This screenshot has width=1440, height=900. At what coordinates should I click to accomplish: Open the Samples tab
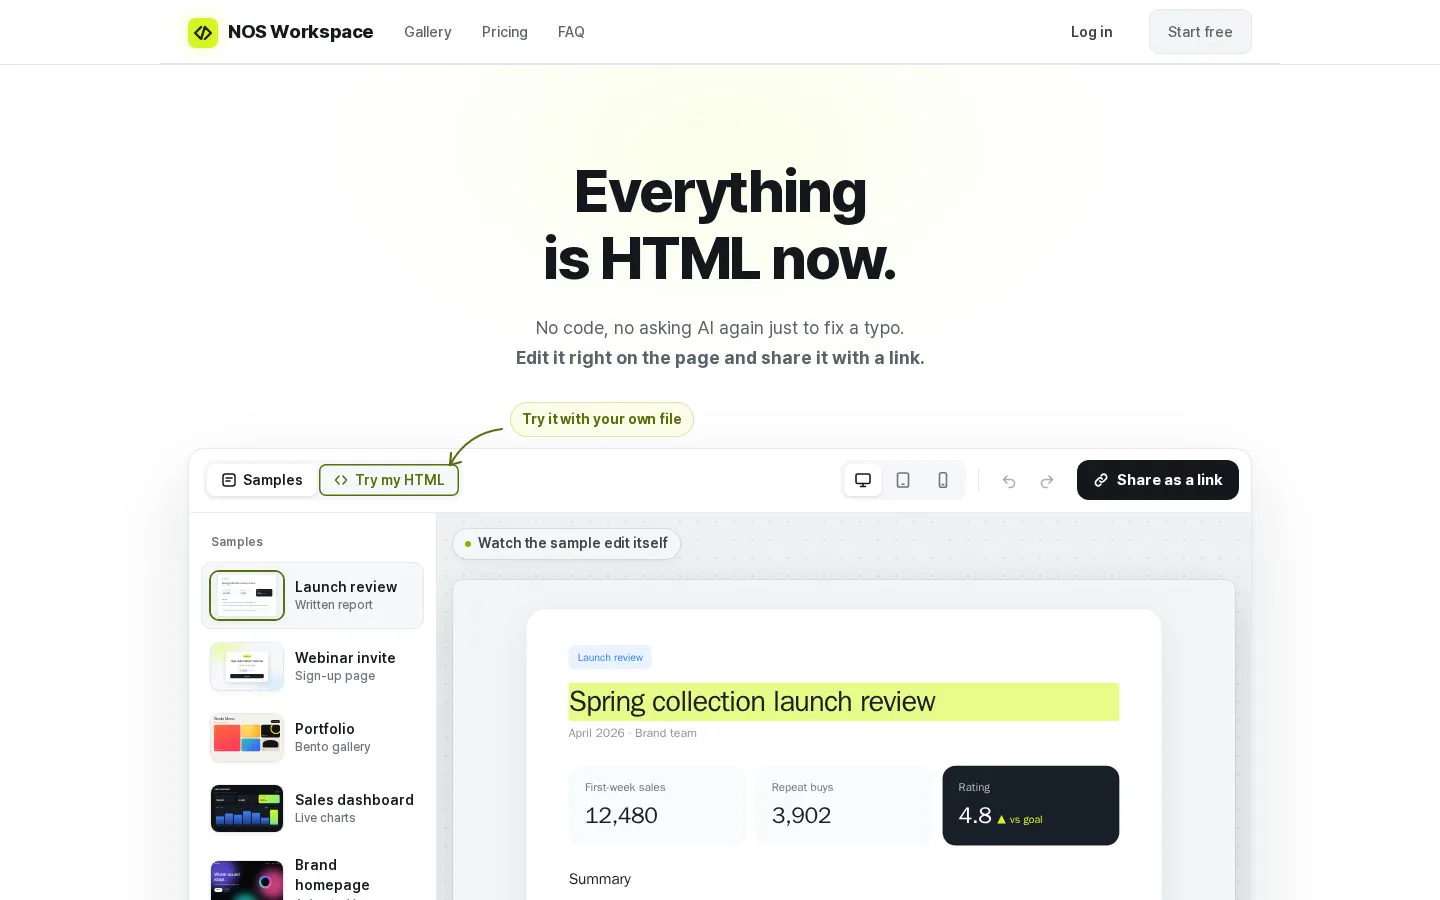[x=262, y=480]
